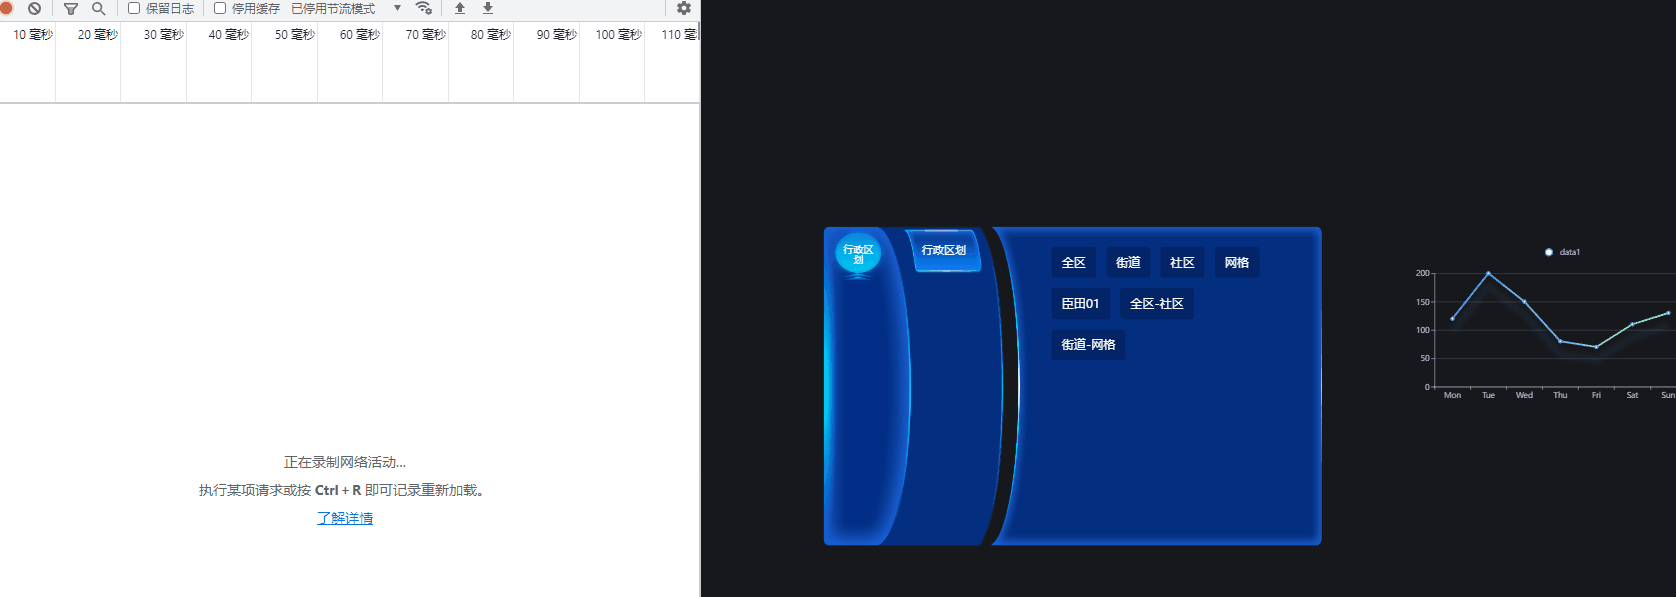Open the rectangular 行政区划 tab
The height and width of the screenshot is (597, 1676).
click(x=944, y=250)
